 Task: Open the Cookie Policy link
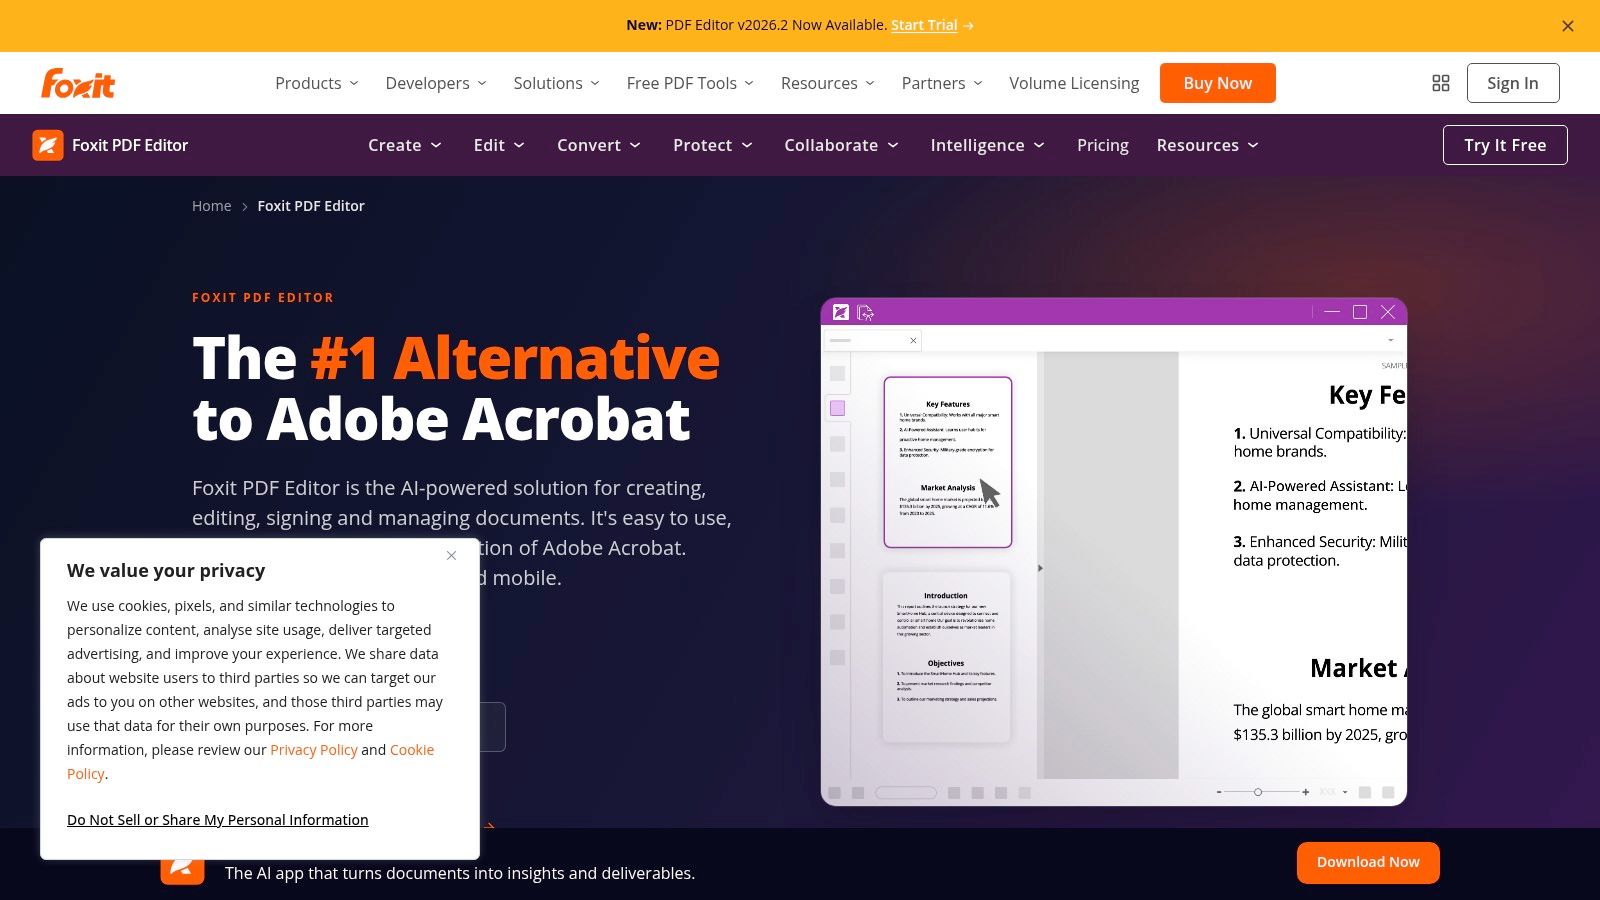(x=412, y=750)
